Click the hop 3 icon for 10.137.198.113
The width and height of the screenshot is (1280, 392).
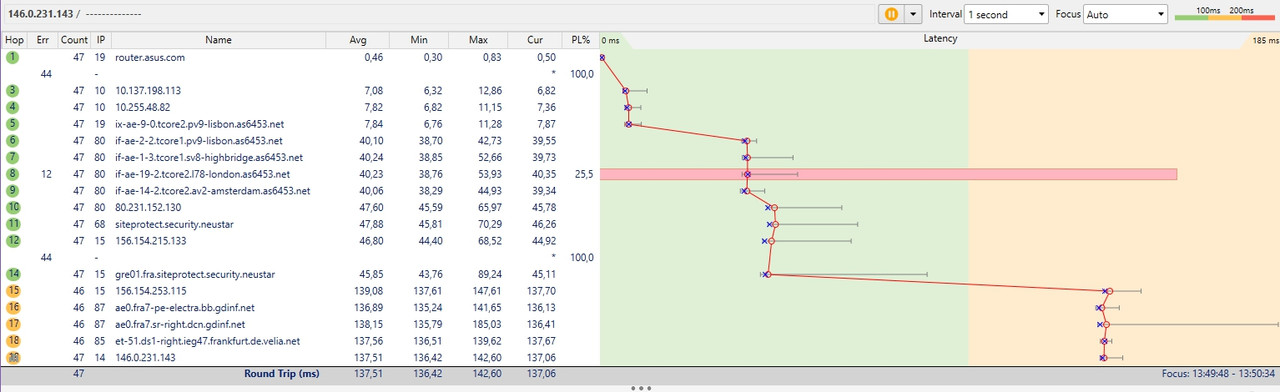tap(13, 91)
